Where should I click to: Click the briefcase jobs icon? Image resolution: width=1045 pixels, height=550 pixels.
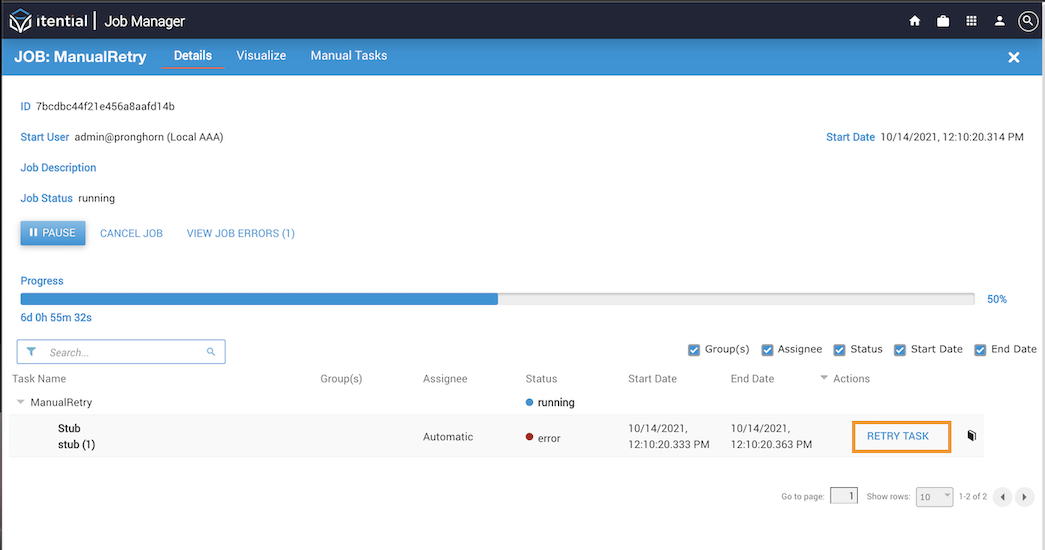click(943, 21)
